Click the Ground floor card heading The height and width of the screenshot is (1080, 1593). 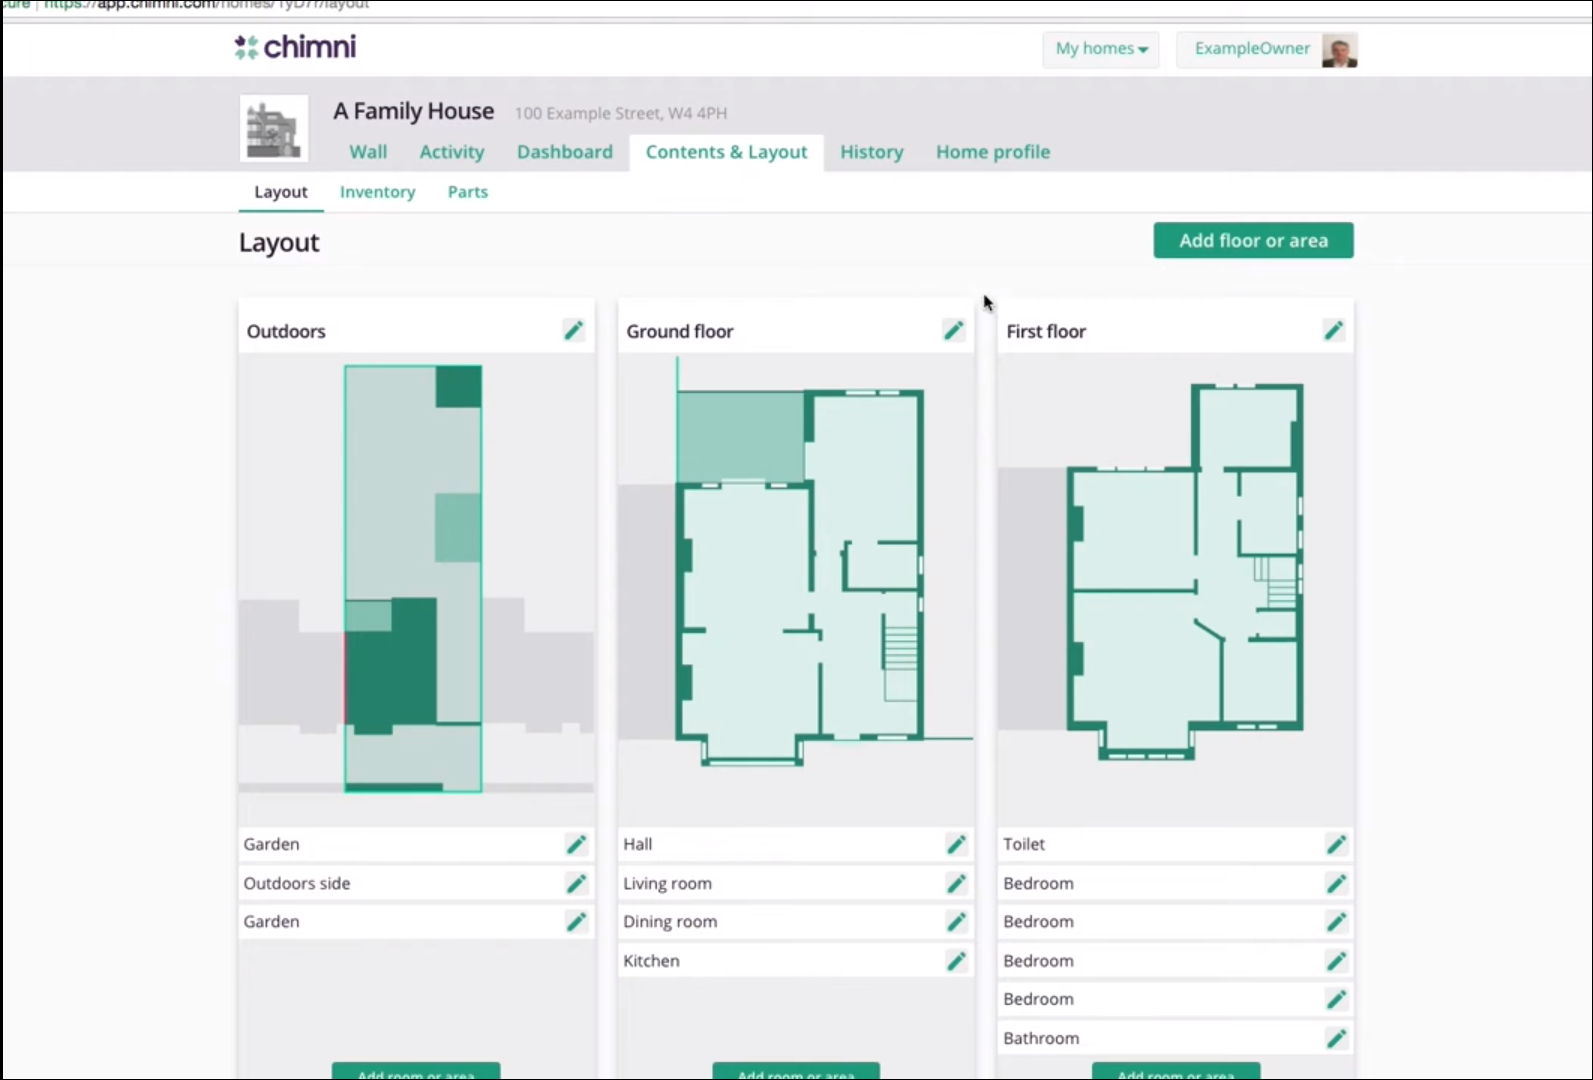click(x=680, y=331)
